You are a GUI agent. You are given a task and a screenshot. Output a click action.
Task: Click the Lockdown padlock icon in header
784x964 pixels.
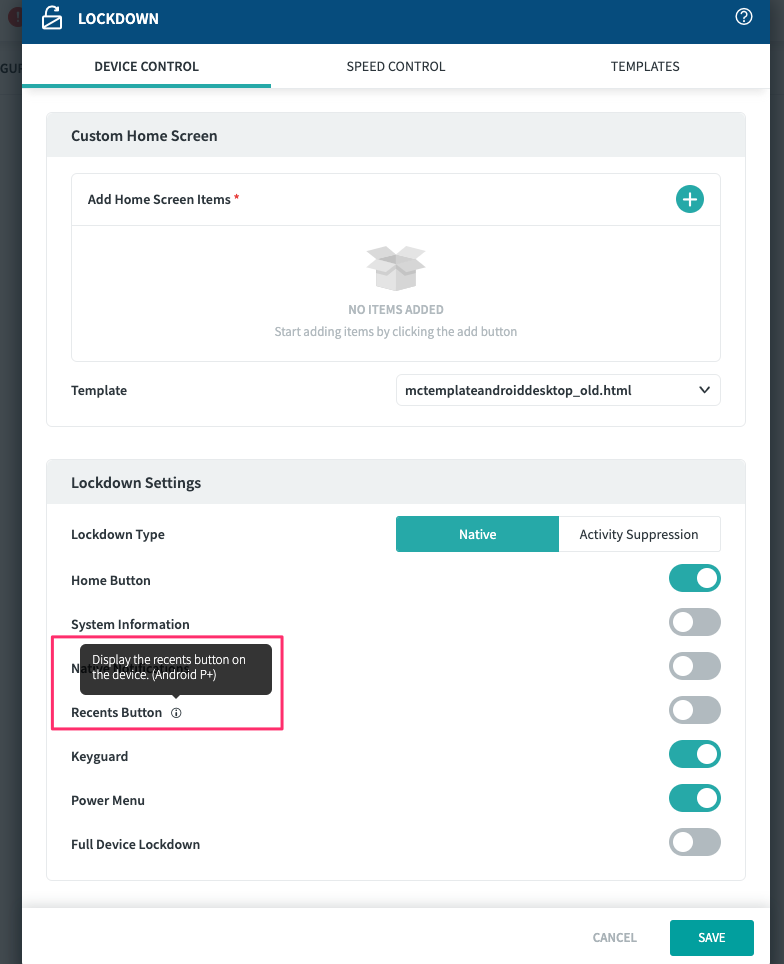(52, 19)
